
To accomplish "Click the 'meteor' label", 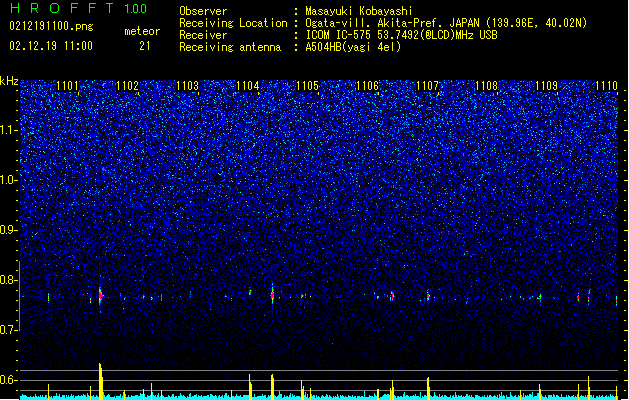I will (x=142, y=31).
